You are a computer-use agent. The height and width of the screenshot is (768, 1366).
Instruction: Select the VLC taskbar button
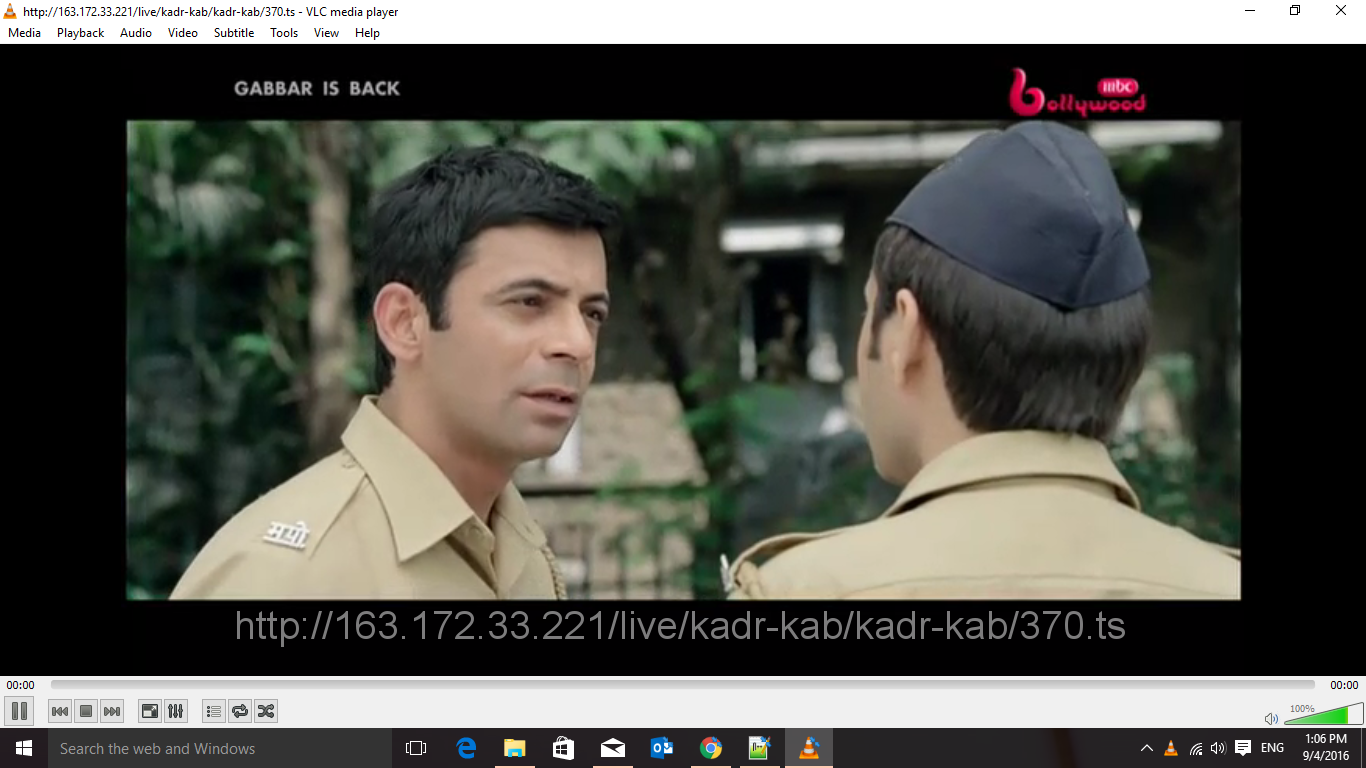809,748
